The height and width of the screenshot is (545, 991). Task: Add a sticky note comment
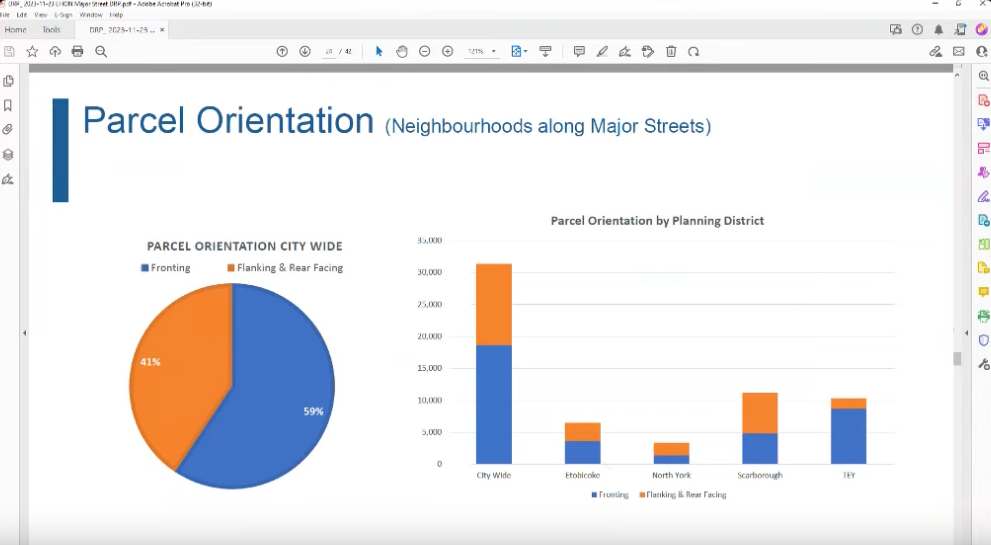tap(579, 51)
